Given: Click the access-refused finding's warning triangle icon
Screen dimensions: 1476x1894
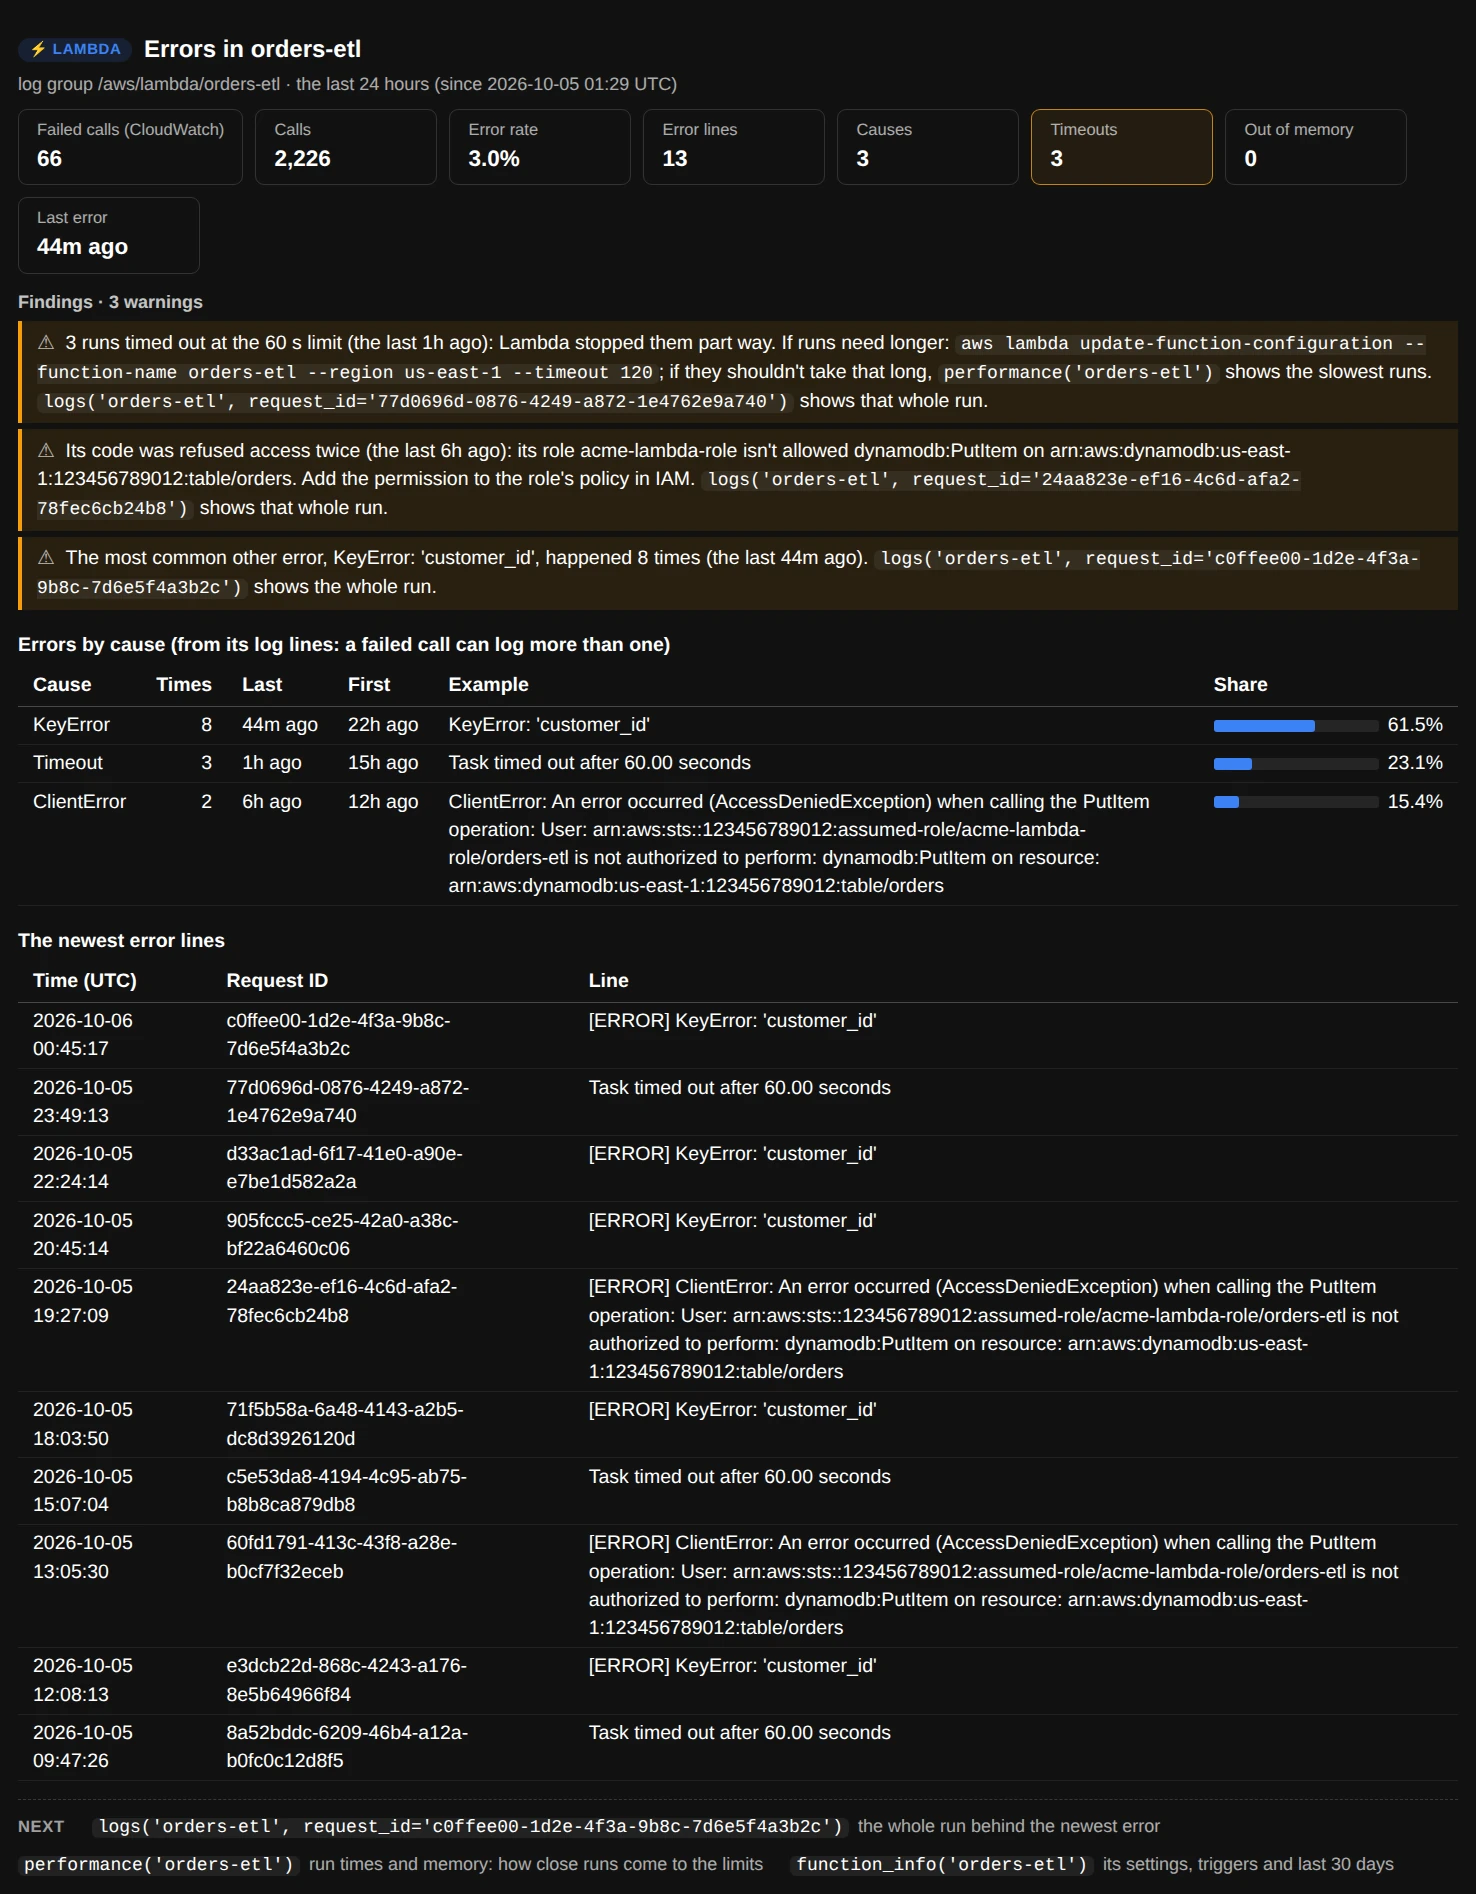Looking at the screenshot, I should pyautogui.click(x=46, y=451).
